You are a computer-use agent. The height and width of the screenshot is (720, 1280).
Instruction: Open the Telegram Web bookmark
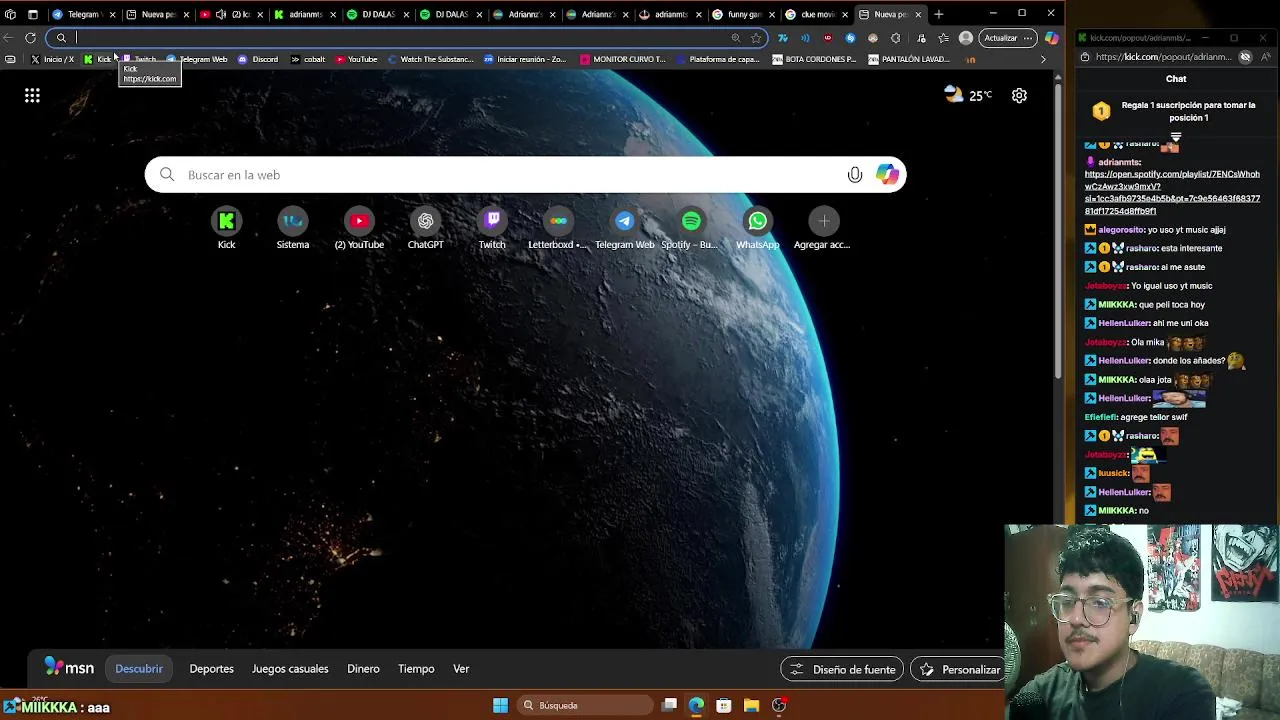pyautogui.click(x=198, y=59)
